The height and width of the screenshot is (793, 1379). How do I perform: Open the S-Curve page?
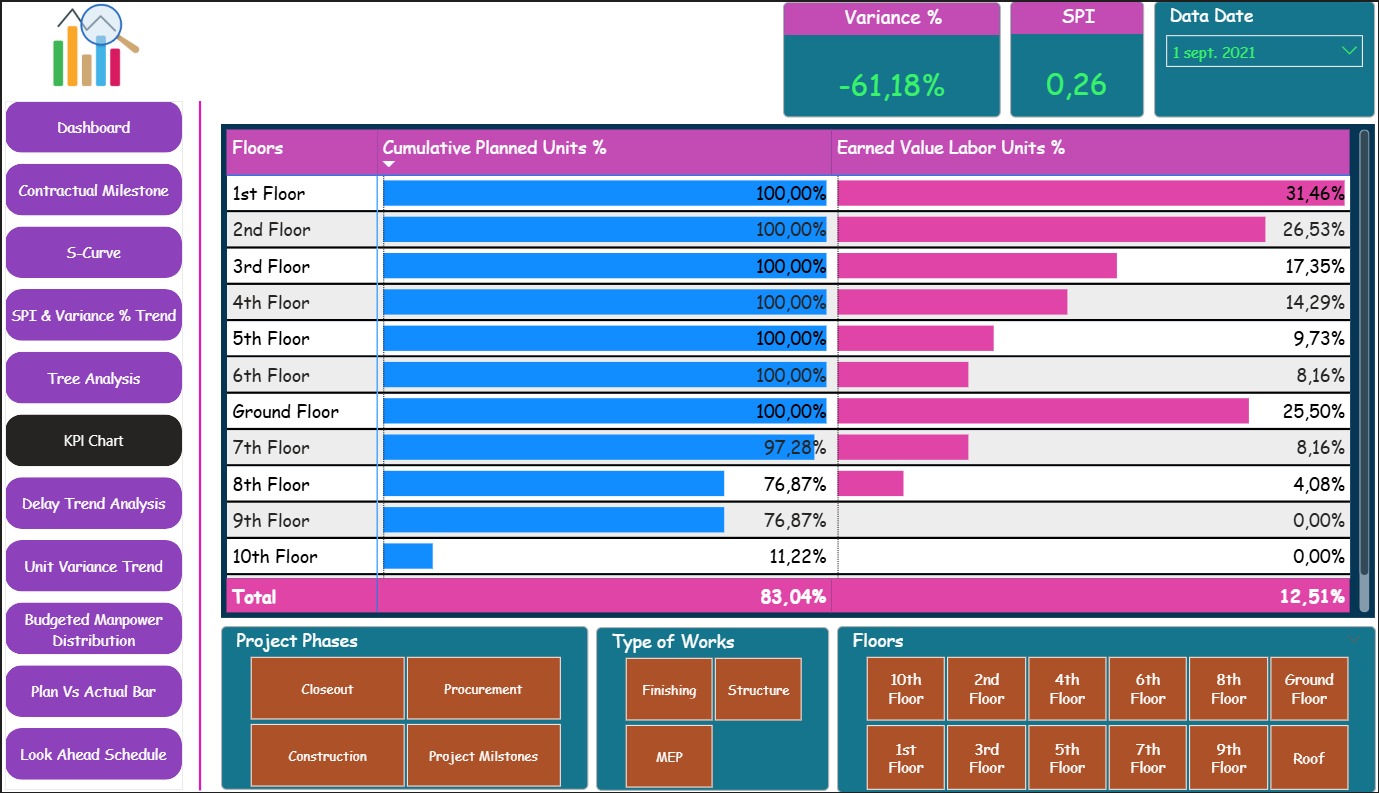tap(94, 252)
